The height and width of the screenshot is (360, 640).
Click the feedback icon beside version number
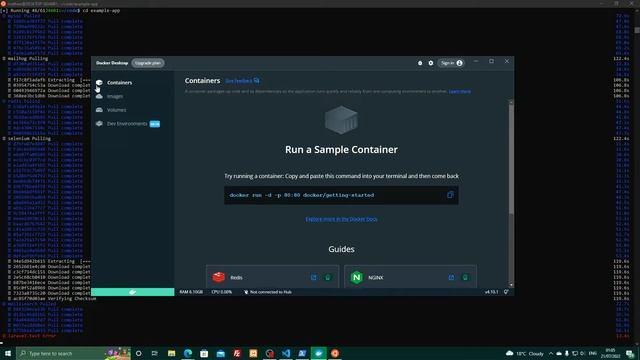[506, 292]
